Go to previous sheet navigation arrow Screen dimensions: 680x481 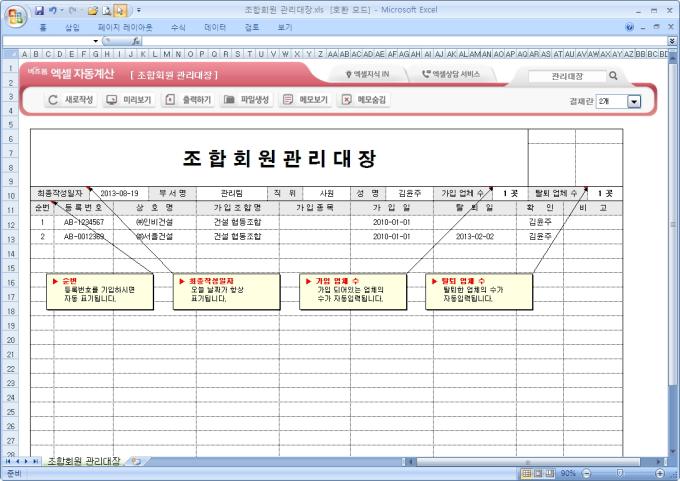(18, 461)
